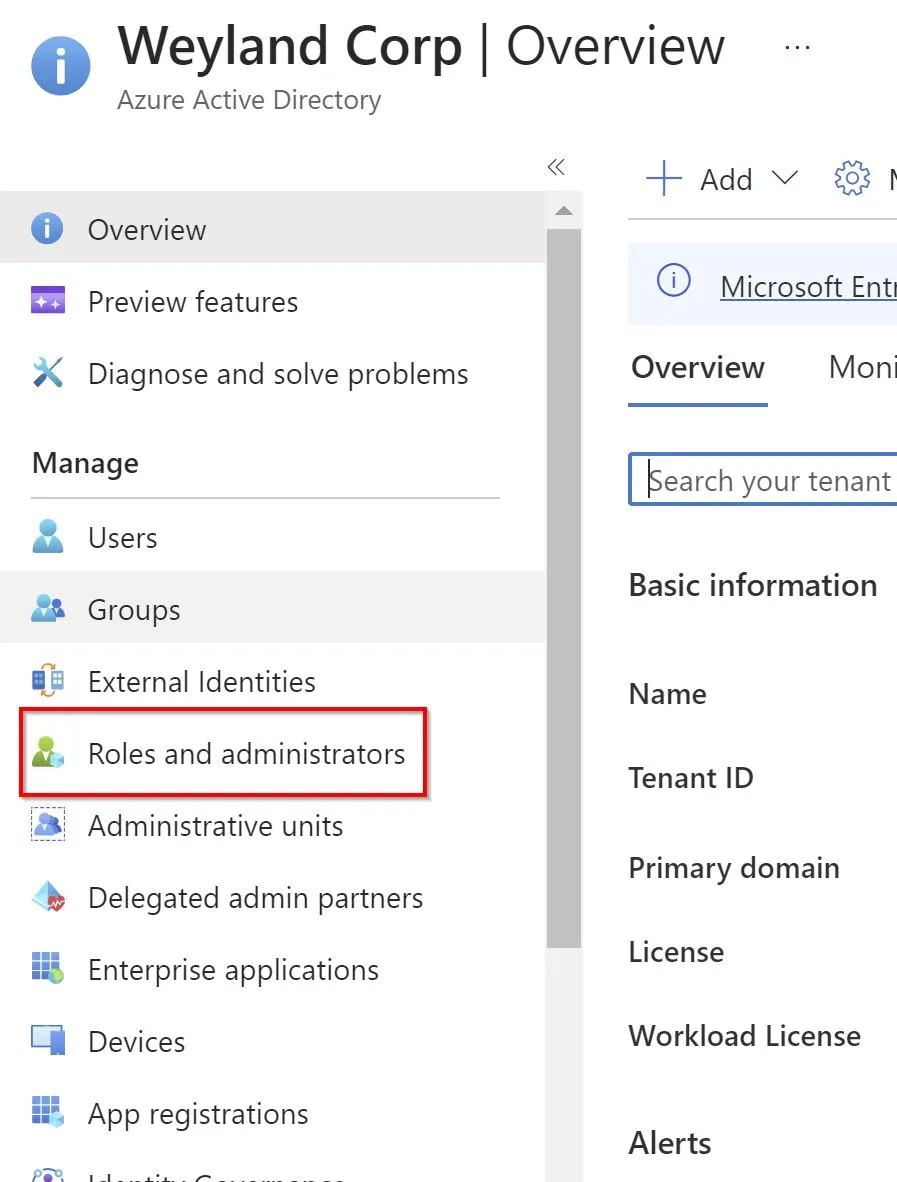Click the Primary domain label
Image resolution: width=897 pixels, height=1182 pixels.
point(733,868)
